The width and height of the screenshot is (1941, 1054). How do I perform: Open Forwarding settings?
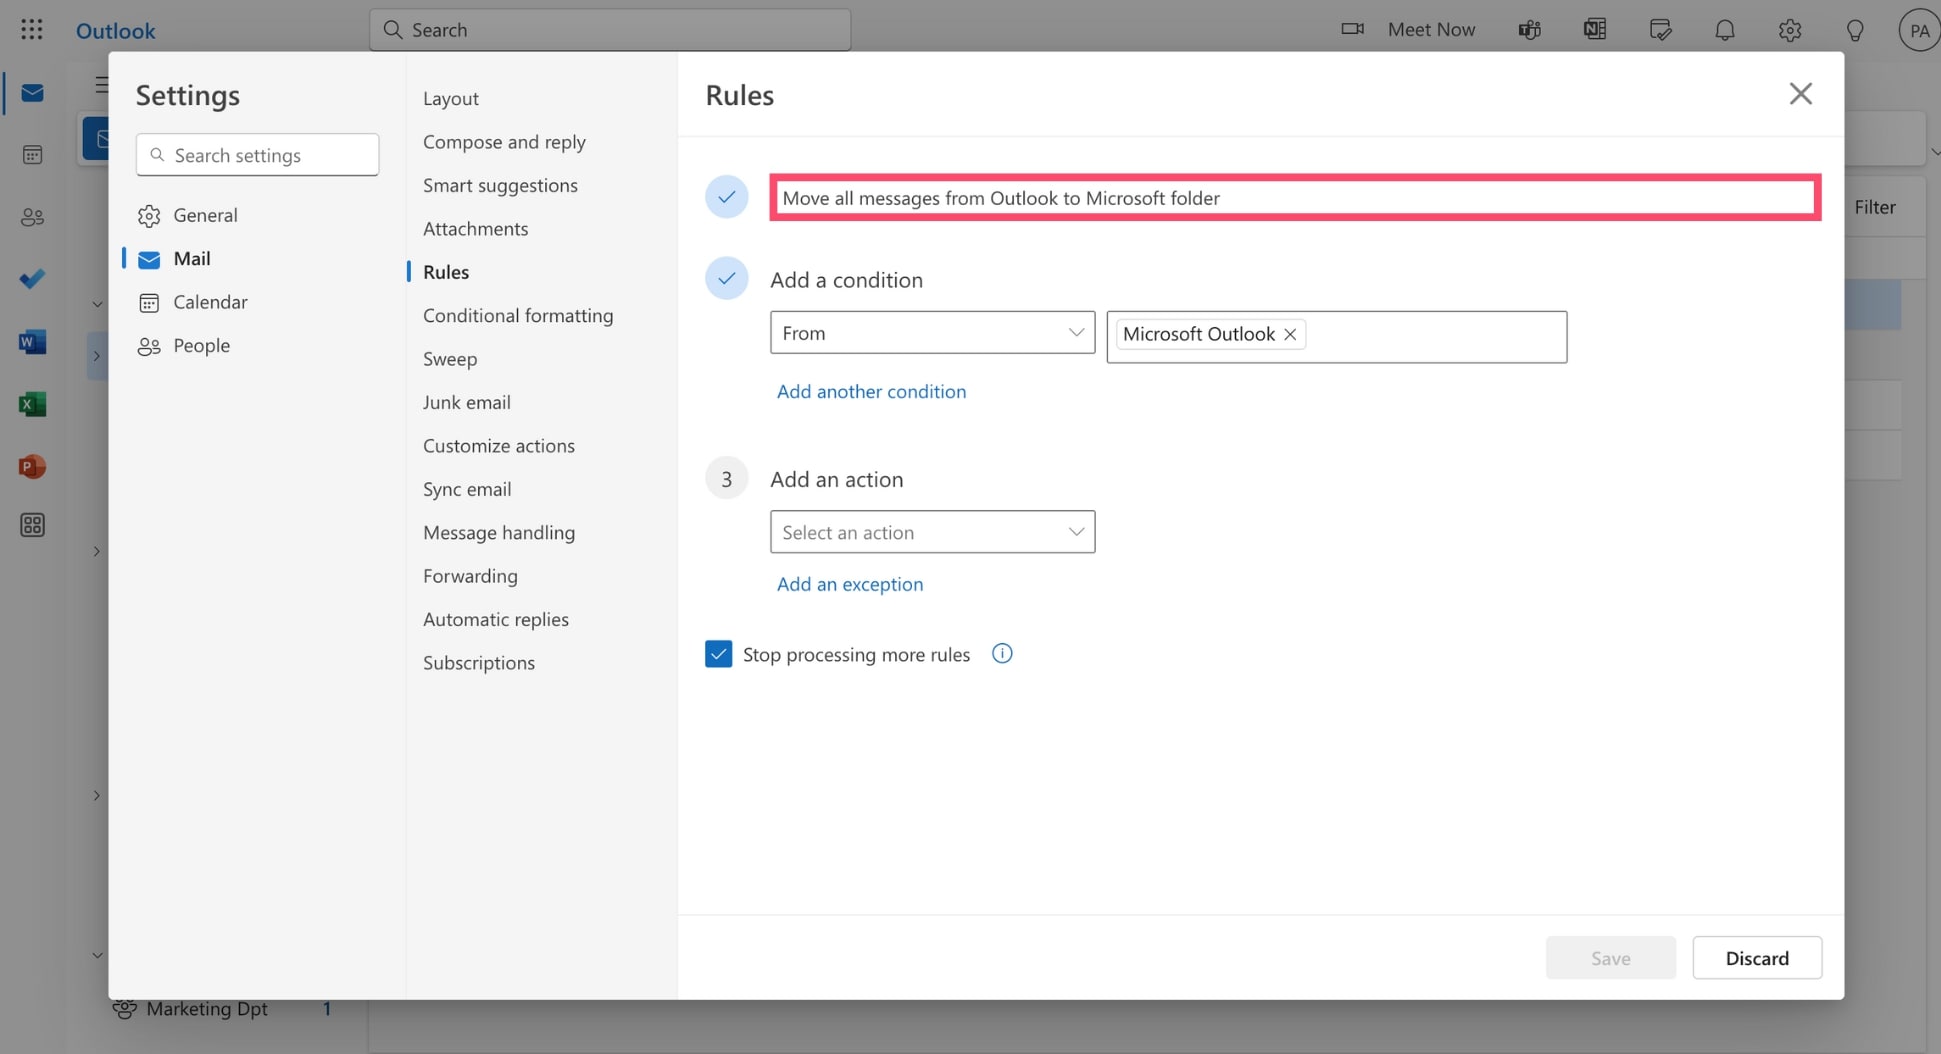pyautogui.click(x=470, y=576)
